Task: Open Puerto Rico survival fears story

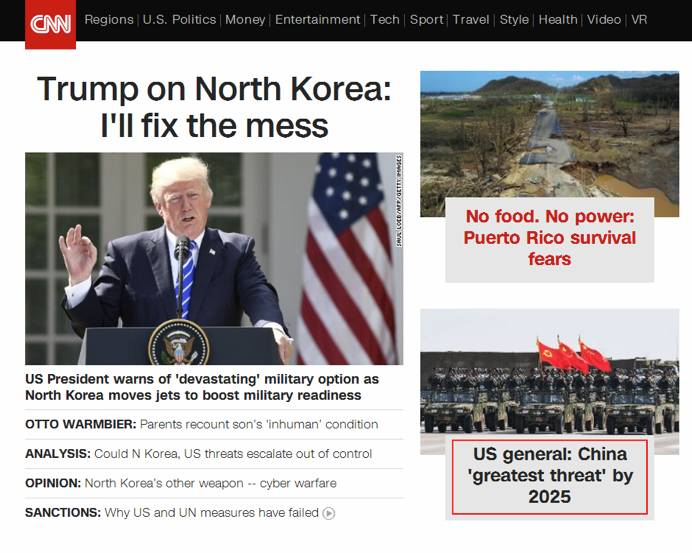Action: point(549,238)
